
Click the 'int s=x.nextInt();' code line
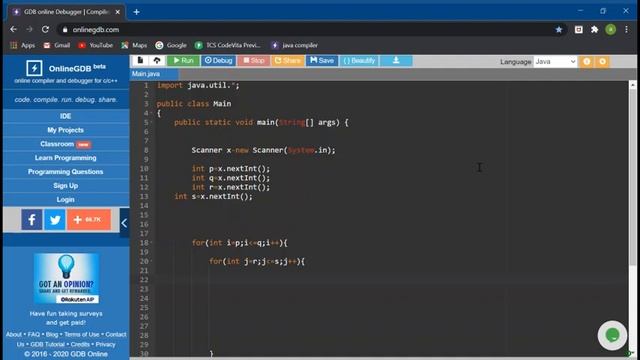[x=213, y=197]
